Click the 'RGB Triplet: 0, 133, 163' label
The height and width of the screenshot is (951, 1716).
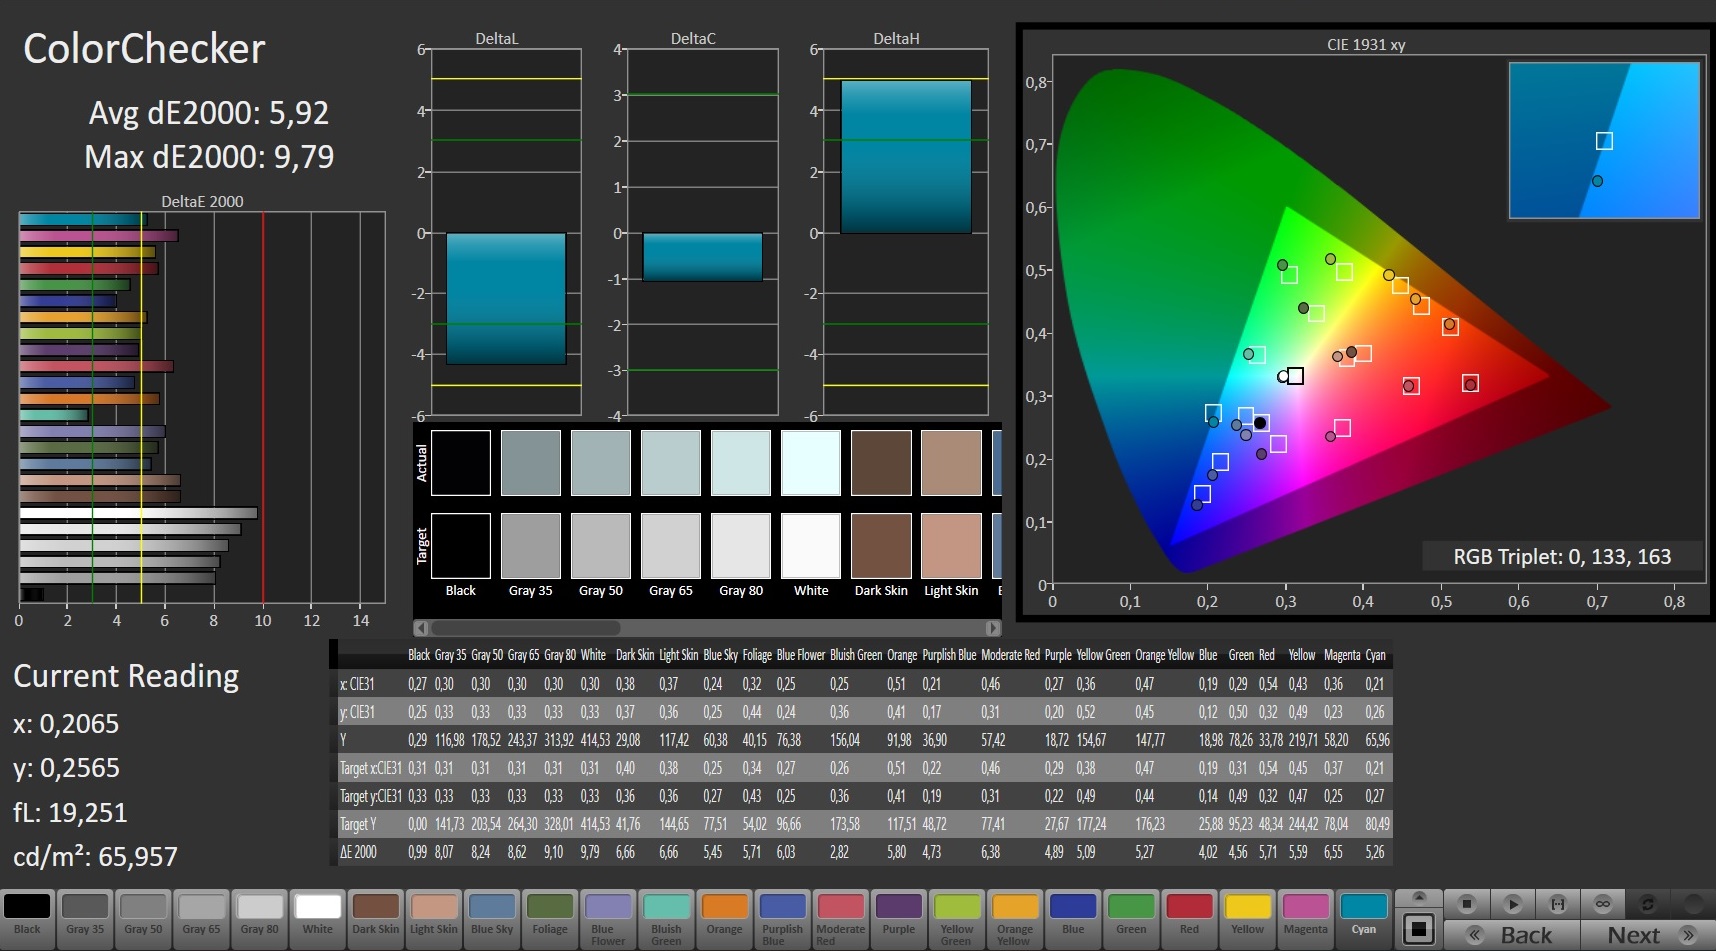click(1562, 556)
